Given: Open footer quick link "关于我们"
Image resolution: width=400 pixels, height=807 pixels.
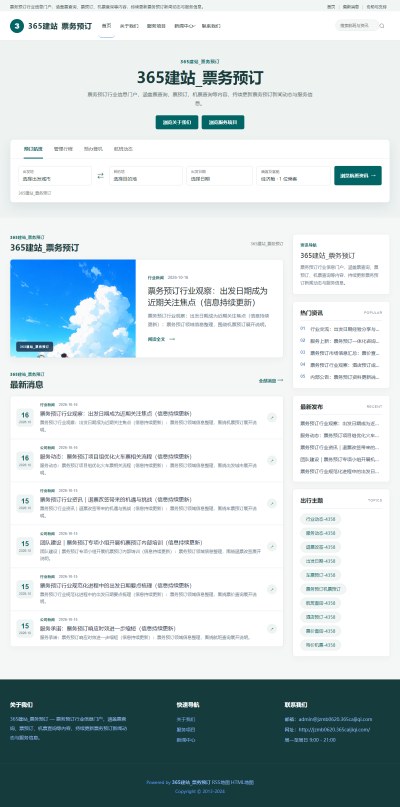Looking at the screenshot, I should [186, 719].
